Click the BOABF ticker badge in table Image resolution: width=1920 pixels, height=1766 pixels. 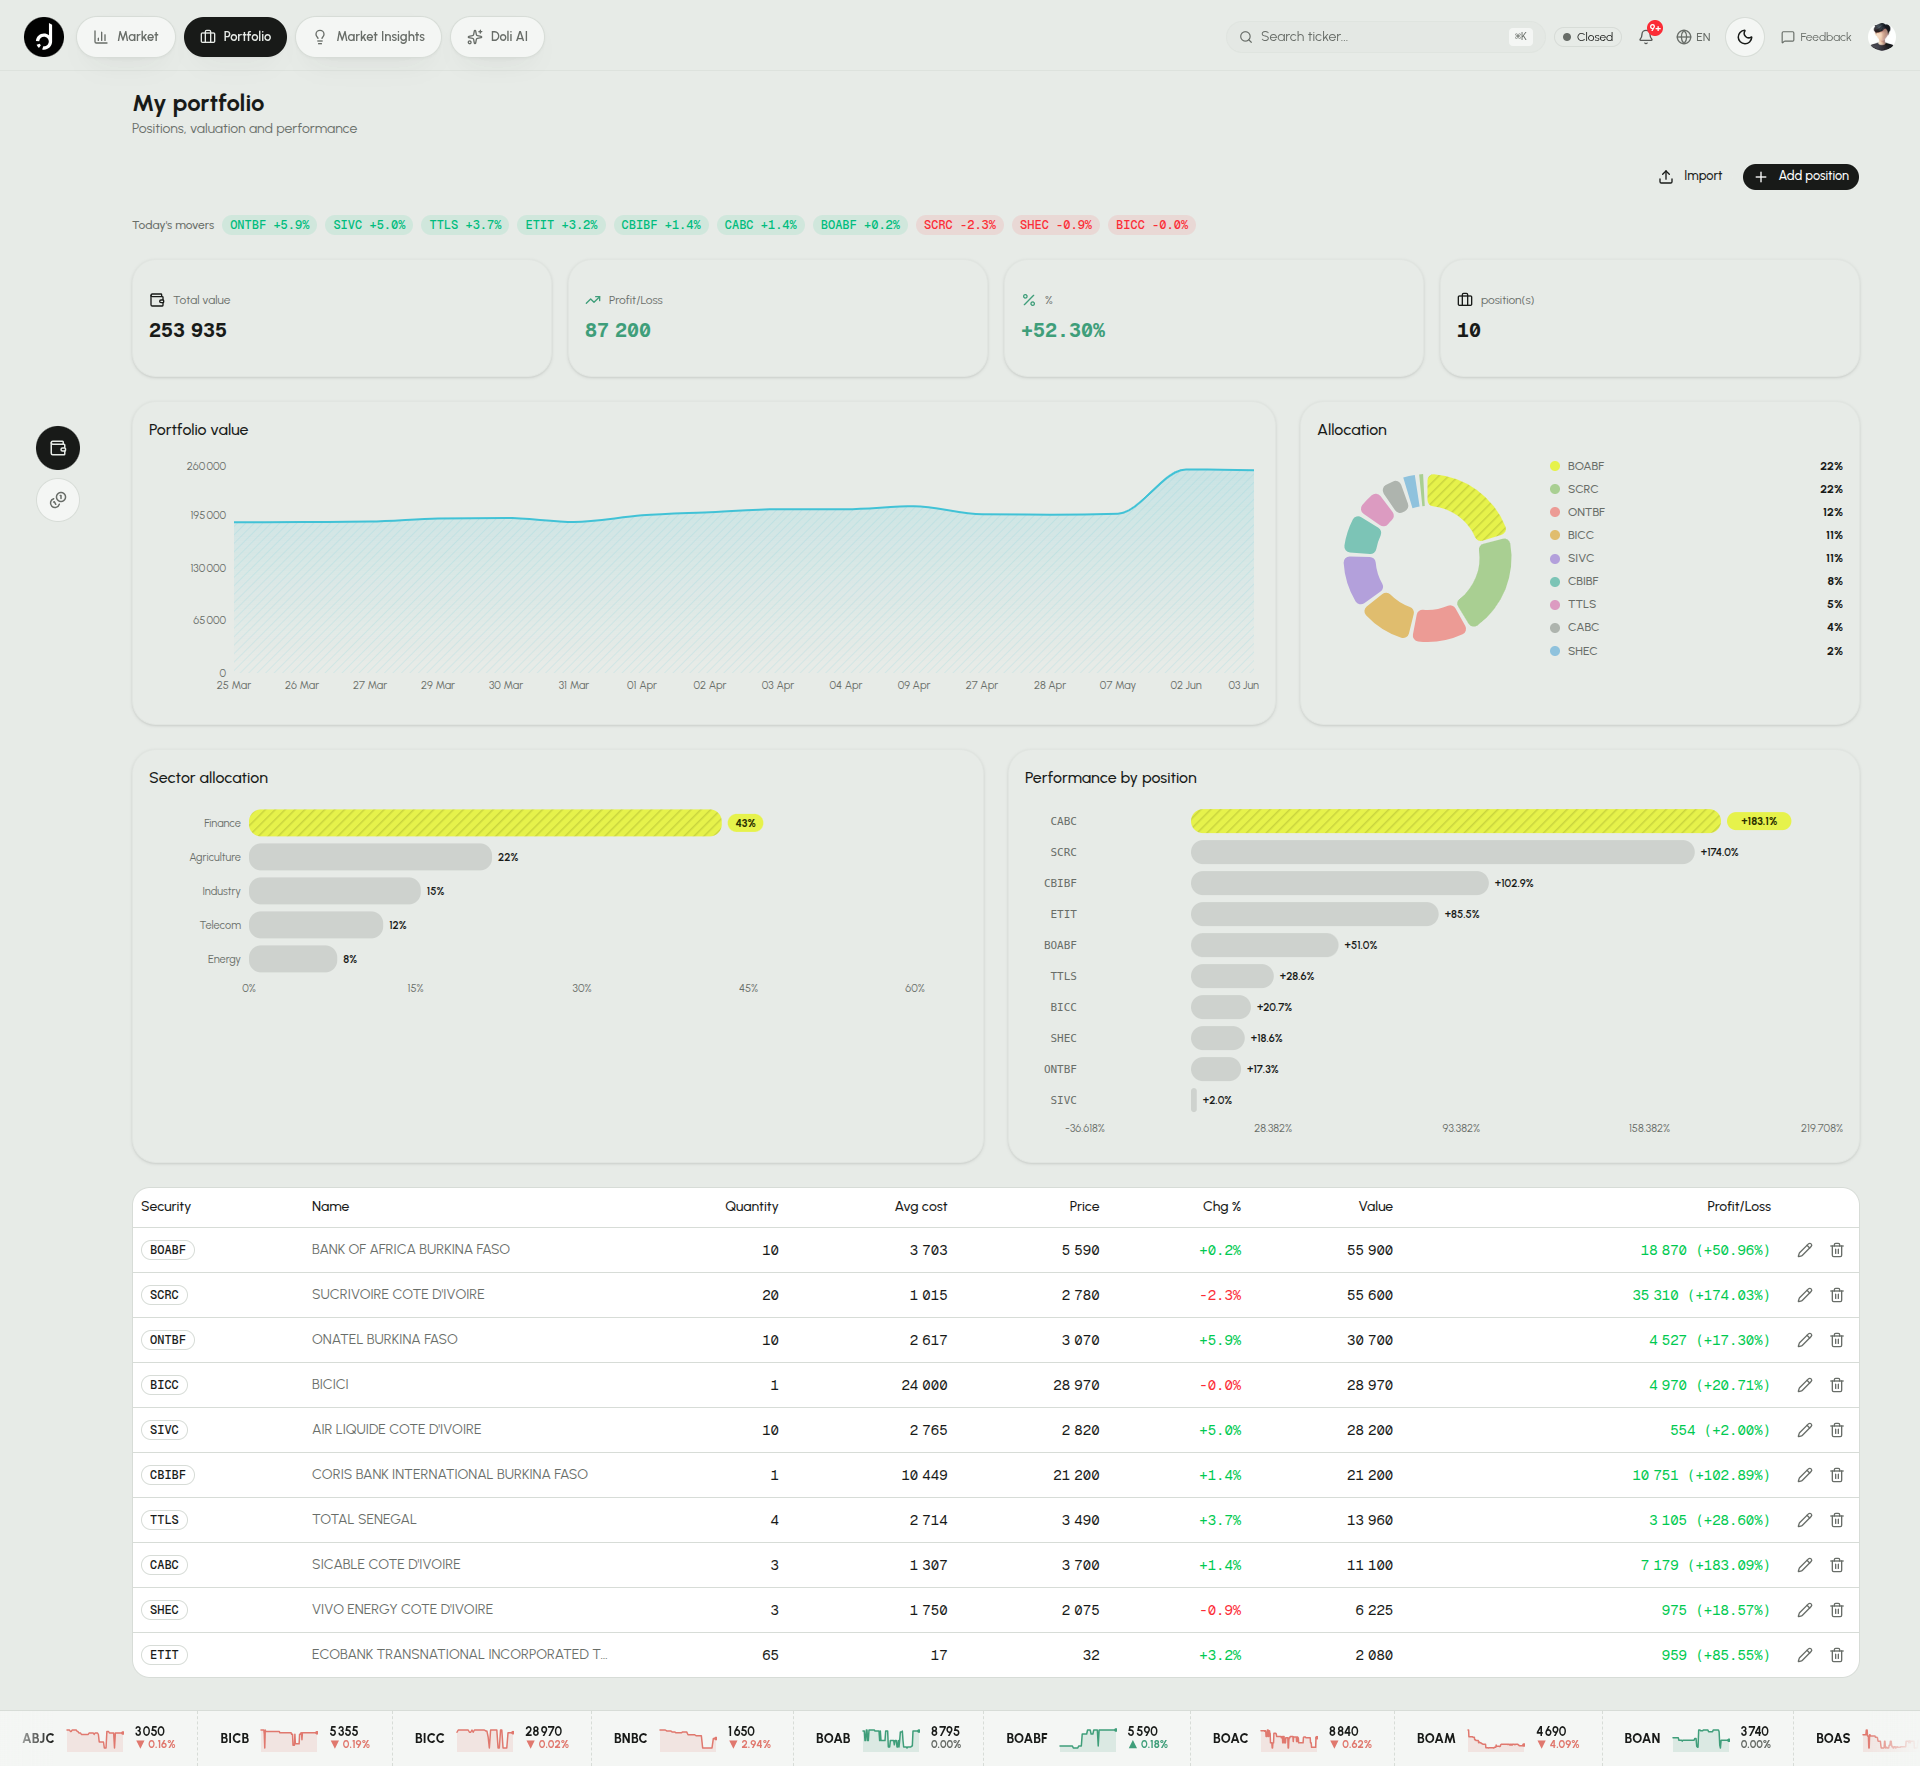pos(168,1250)
